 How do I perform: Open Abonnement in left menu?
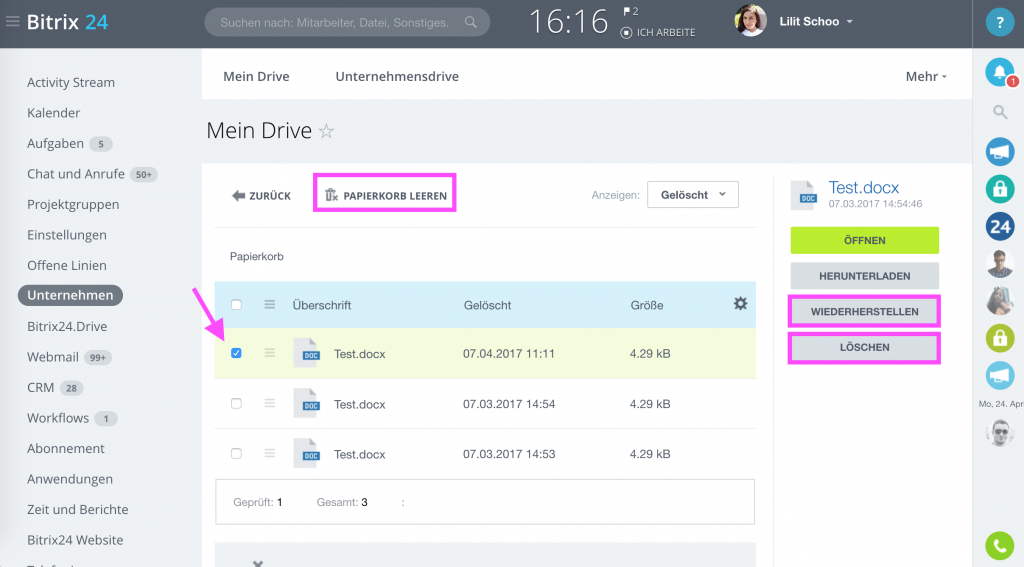pos(66,449)
